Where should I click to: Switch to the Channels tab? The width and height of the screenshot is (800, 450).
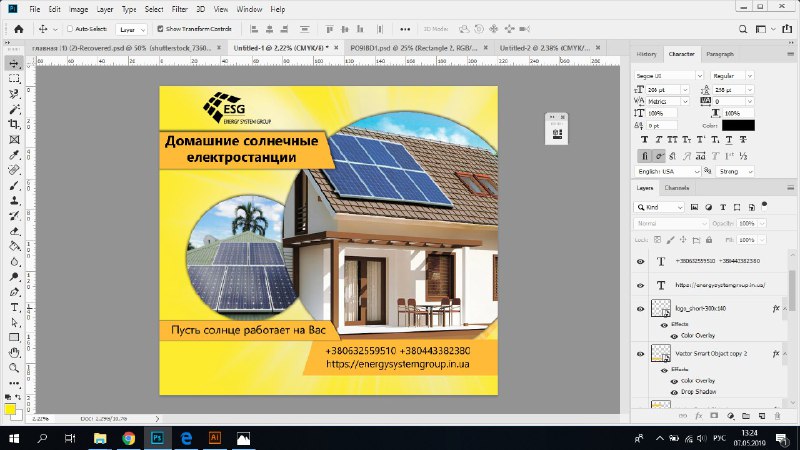677,188
